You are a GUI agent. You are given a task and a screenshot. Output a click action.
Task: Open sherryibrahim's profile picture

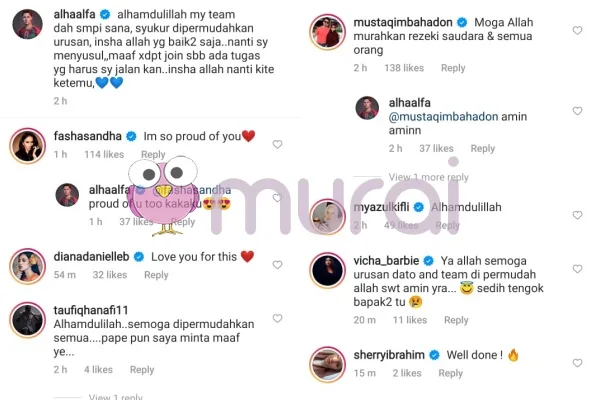(x=327, y=364)
